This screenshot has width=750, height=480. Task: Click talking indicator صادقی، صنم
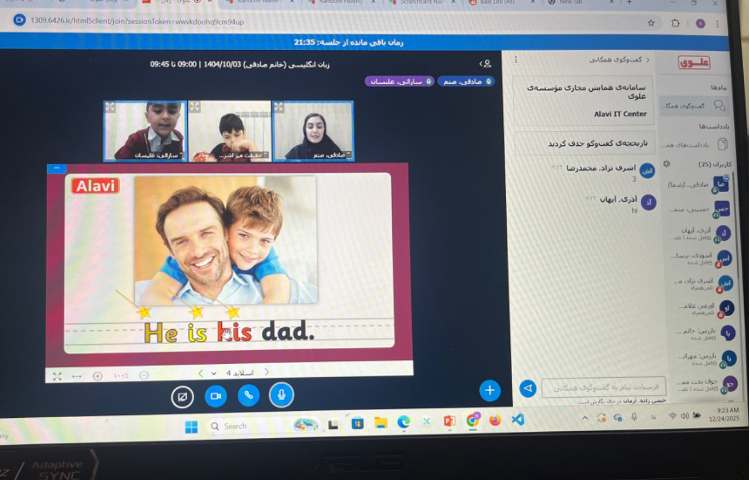465,81
